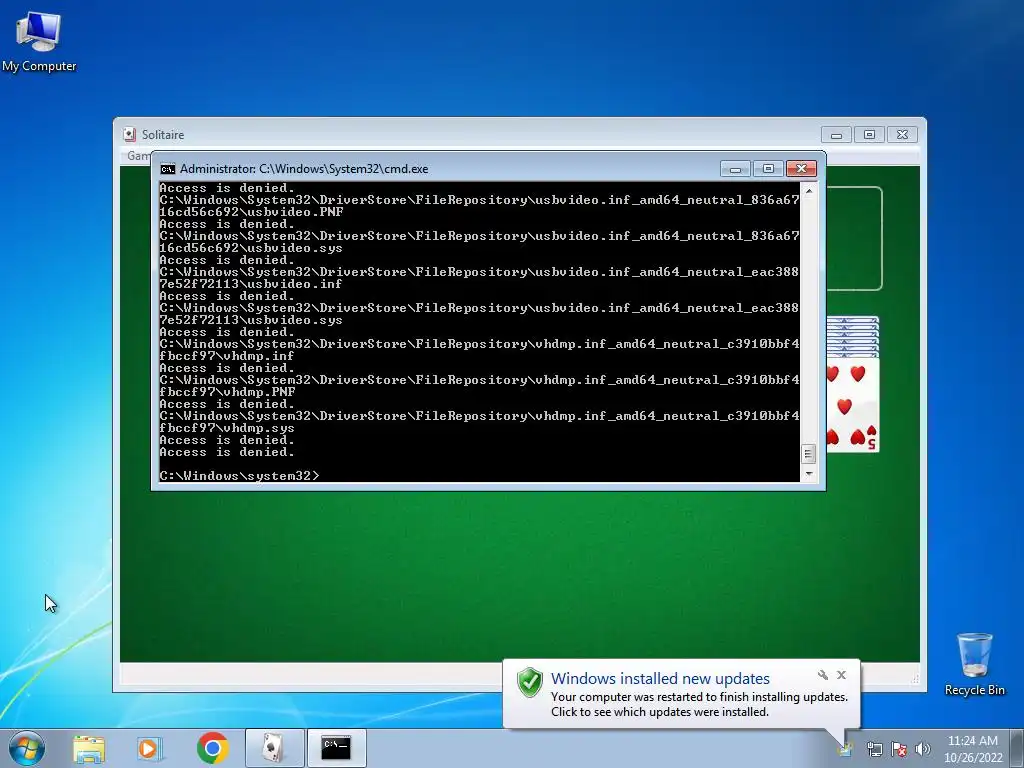Launch Windows Explorer from the taskbar

point(89,748)
